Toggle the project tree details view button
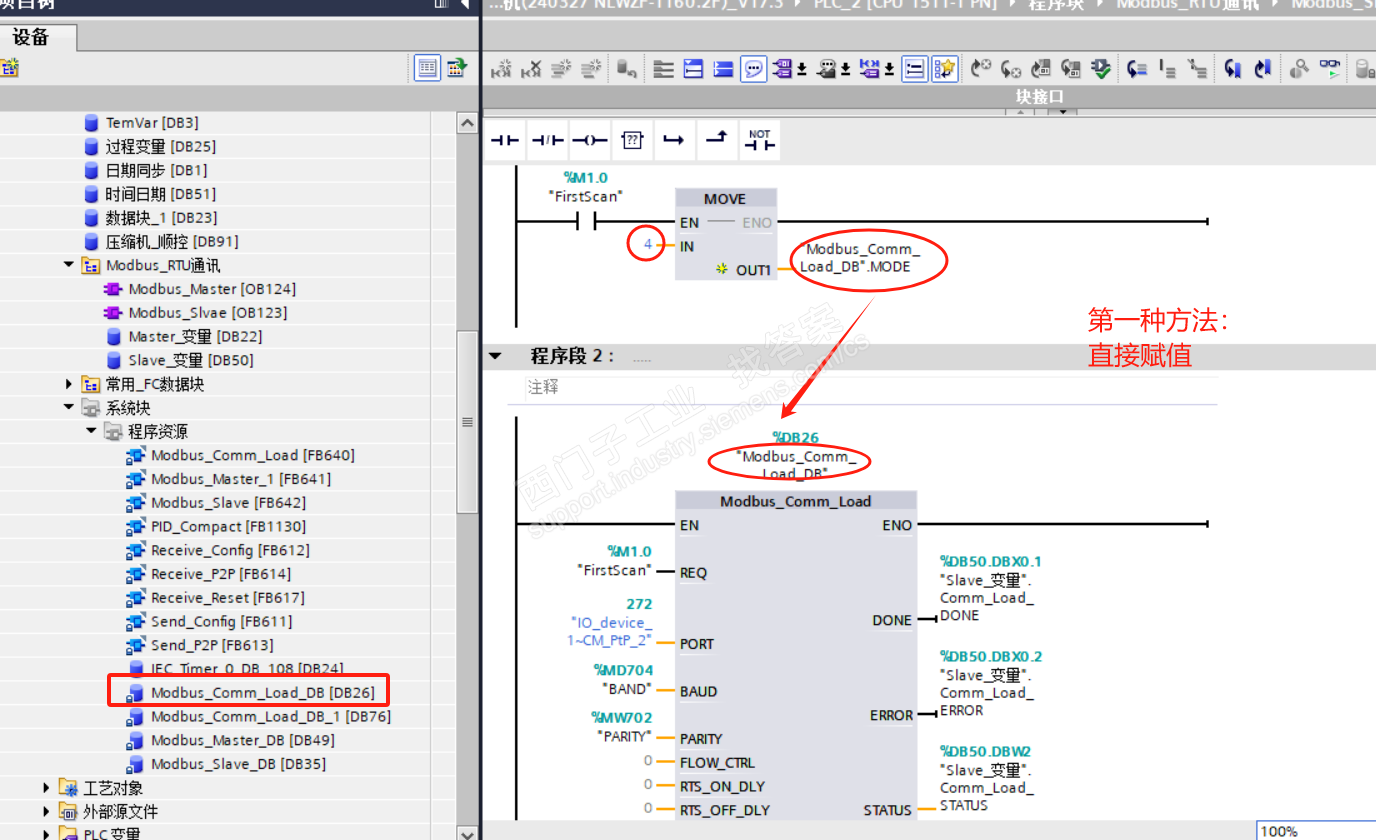This screenshot has width=1376, height=840. point(428,68)
